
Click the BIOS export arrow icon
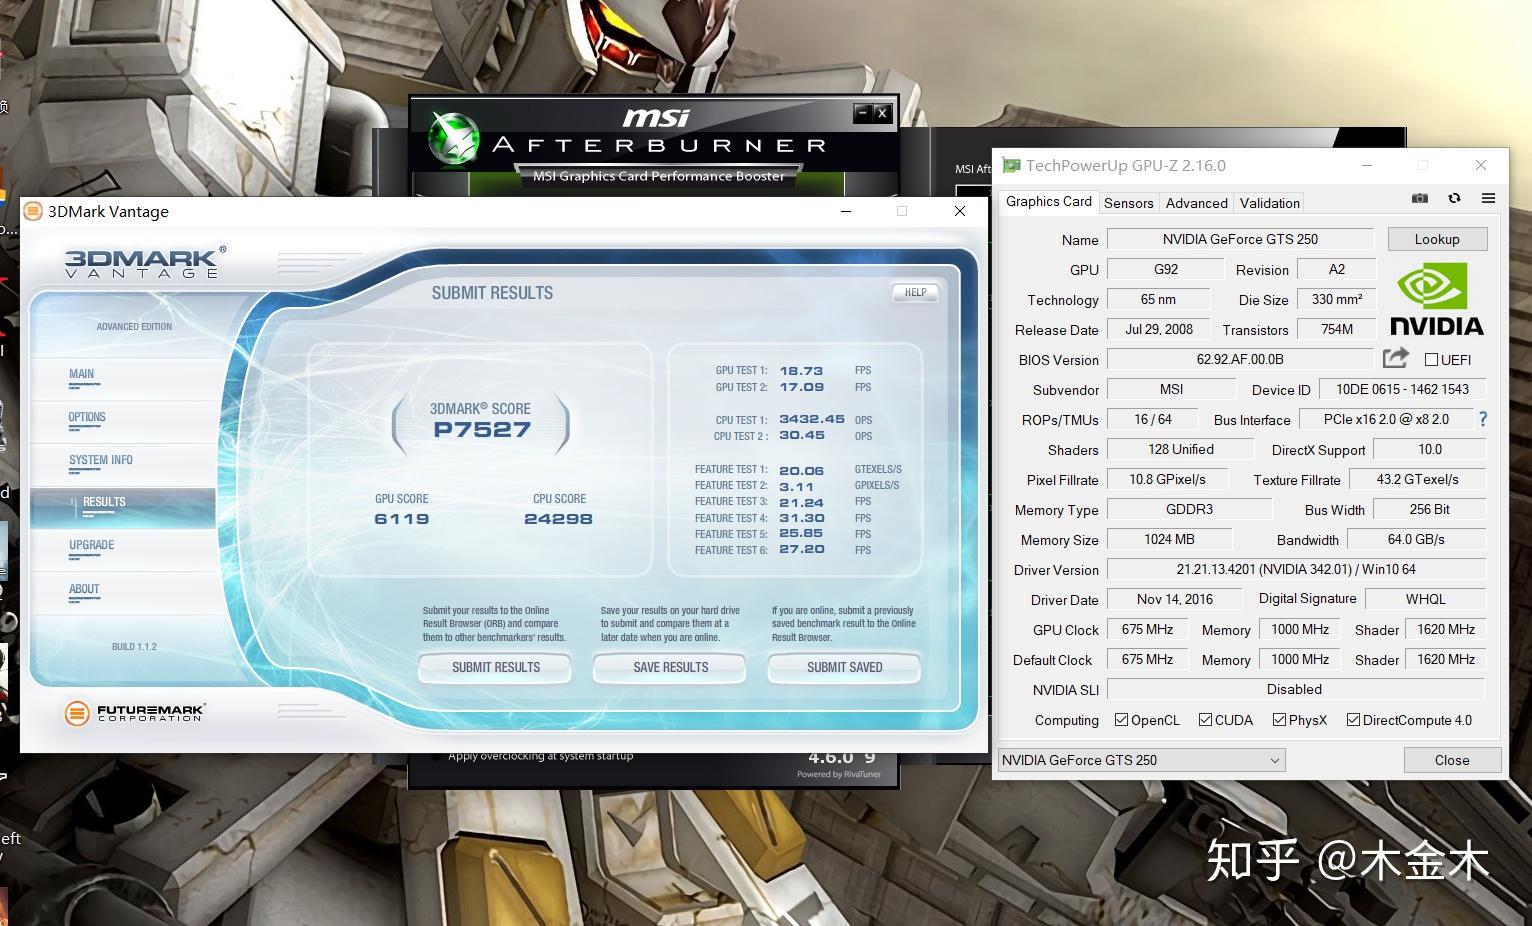pos(1396,358)
